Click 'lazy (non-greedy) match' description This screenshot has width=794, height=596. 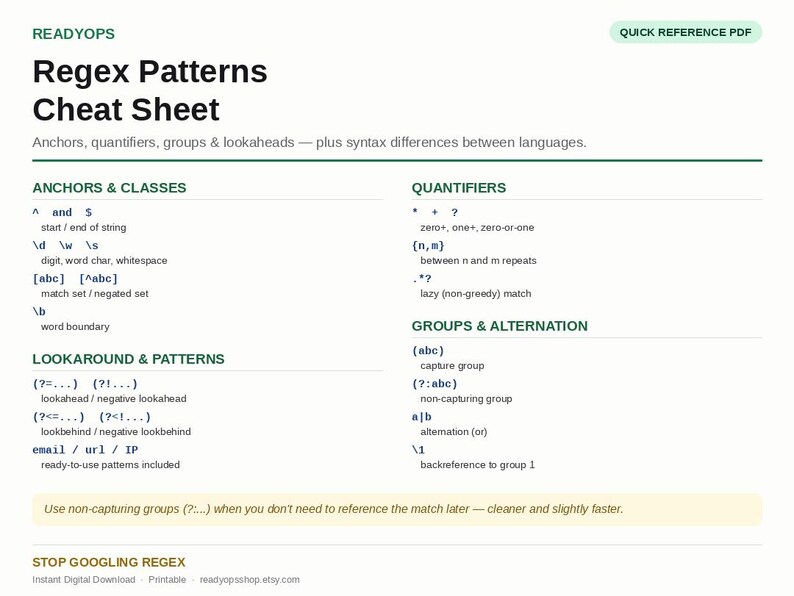click(x=475, y=294)
